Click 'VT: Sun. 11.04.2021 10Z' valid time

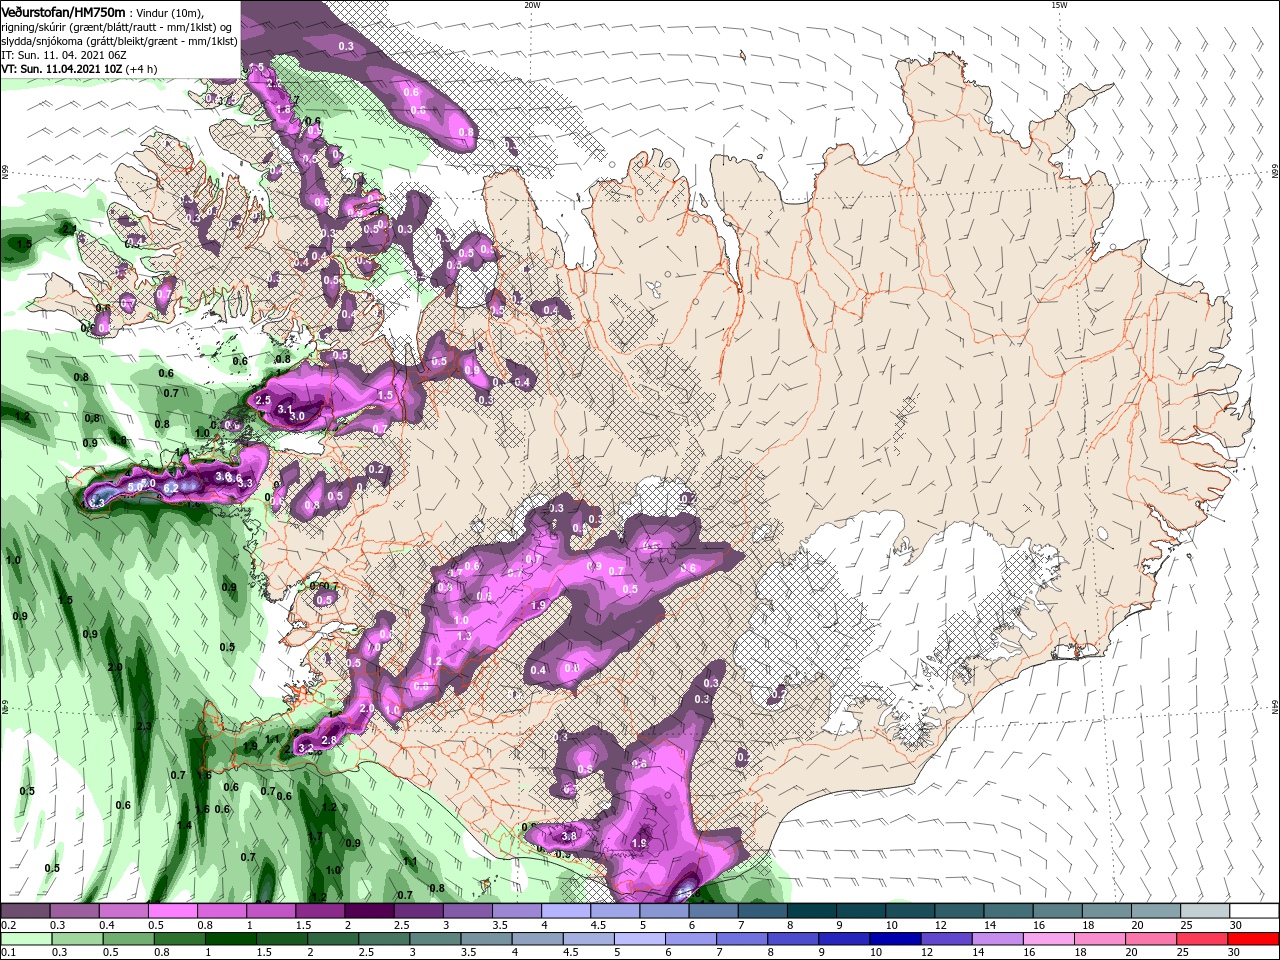point(62,69)
